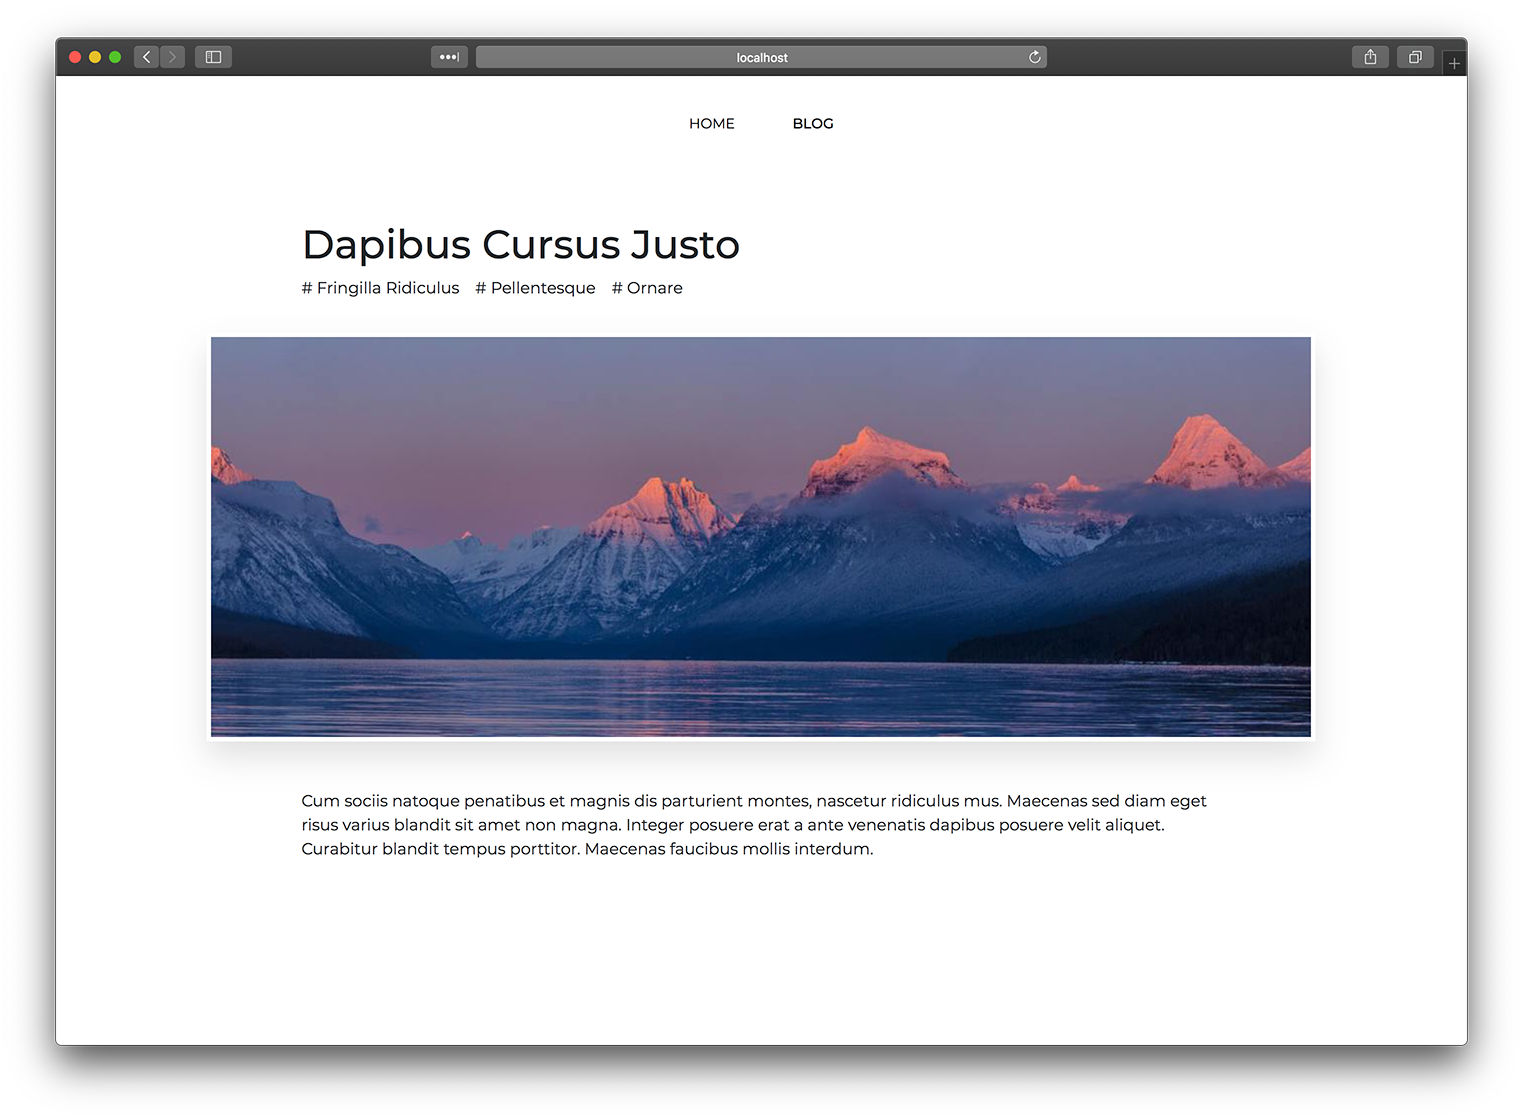Select the Pellentesque tag
Screen dimensions: 1523x1119
[535, 288]
